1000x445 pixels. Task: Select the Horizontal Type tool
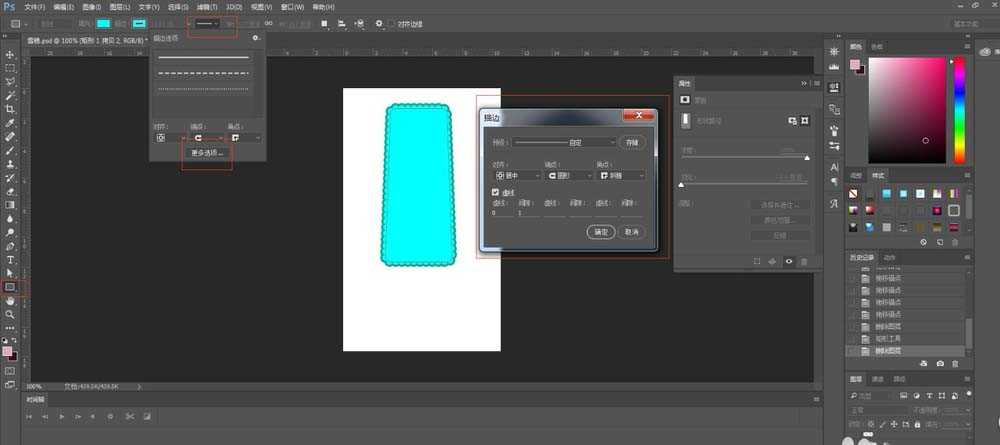[x=10, y=259]
